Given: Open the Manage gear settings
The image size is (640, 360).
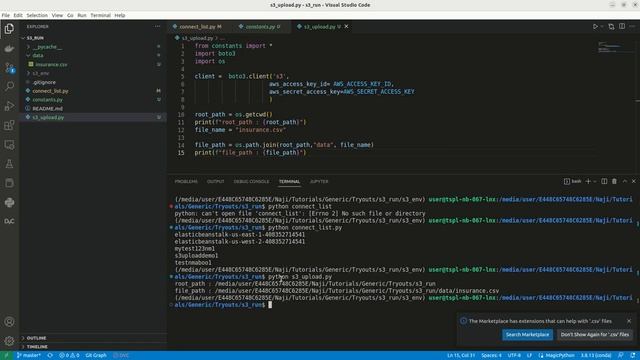Looking at the screenshot, I should pos(9,340).
